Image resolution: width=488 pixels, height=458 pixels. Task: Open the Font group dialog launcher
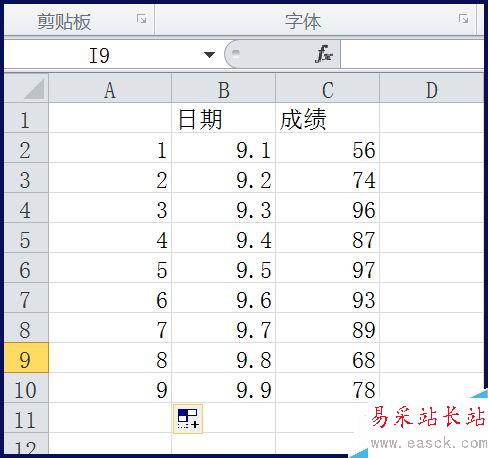point(463,19)
